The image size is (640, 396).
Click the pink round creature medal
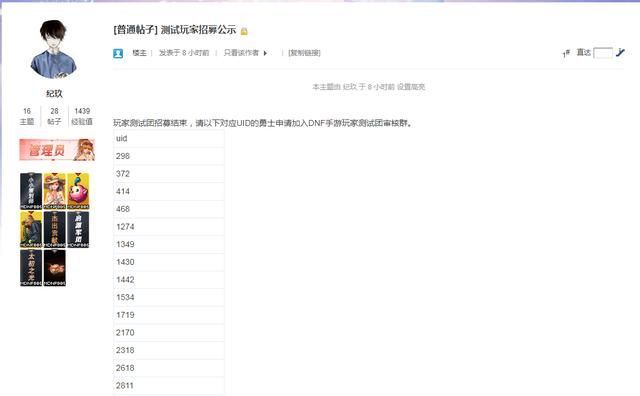[78, 191]
